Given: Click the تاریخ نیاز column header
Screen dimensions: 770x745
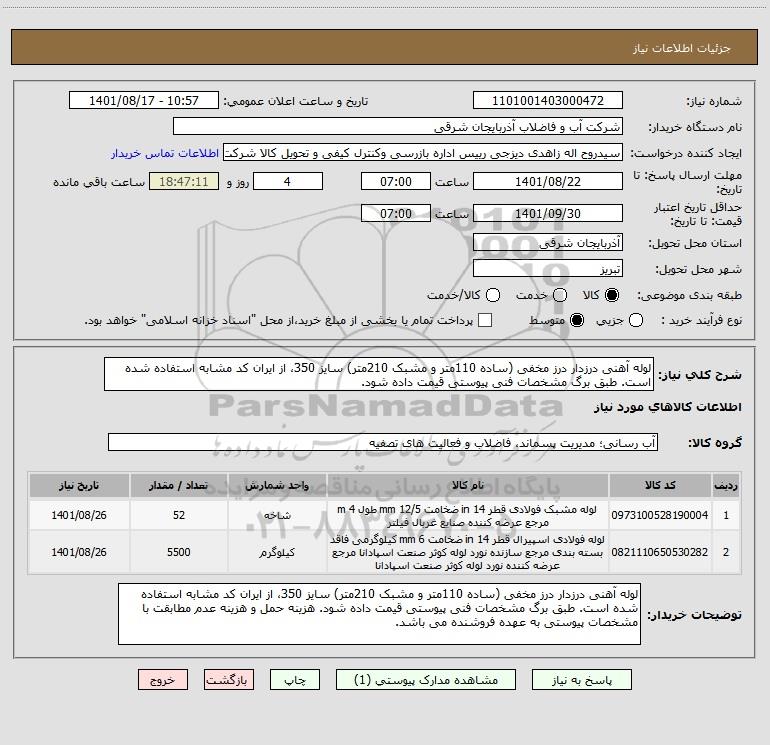Looking at the screenshot, I should 79,485.
